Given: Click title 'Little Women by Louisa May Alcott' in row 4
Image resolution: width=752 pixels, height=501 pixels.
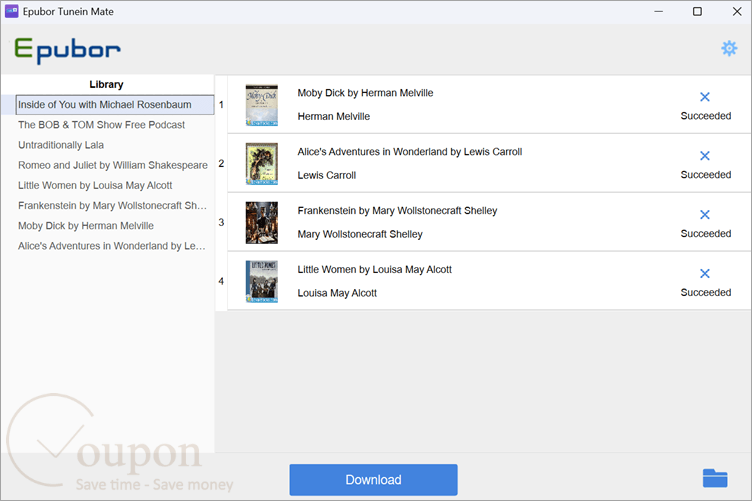Looking at the screenshot, I should (375, 270).
